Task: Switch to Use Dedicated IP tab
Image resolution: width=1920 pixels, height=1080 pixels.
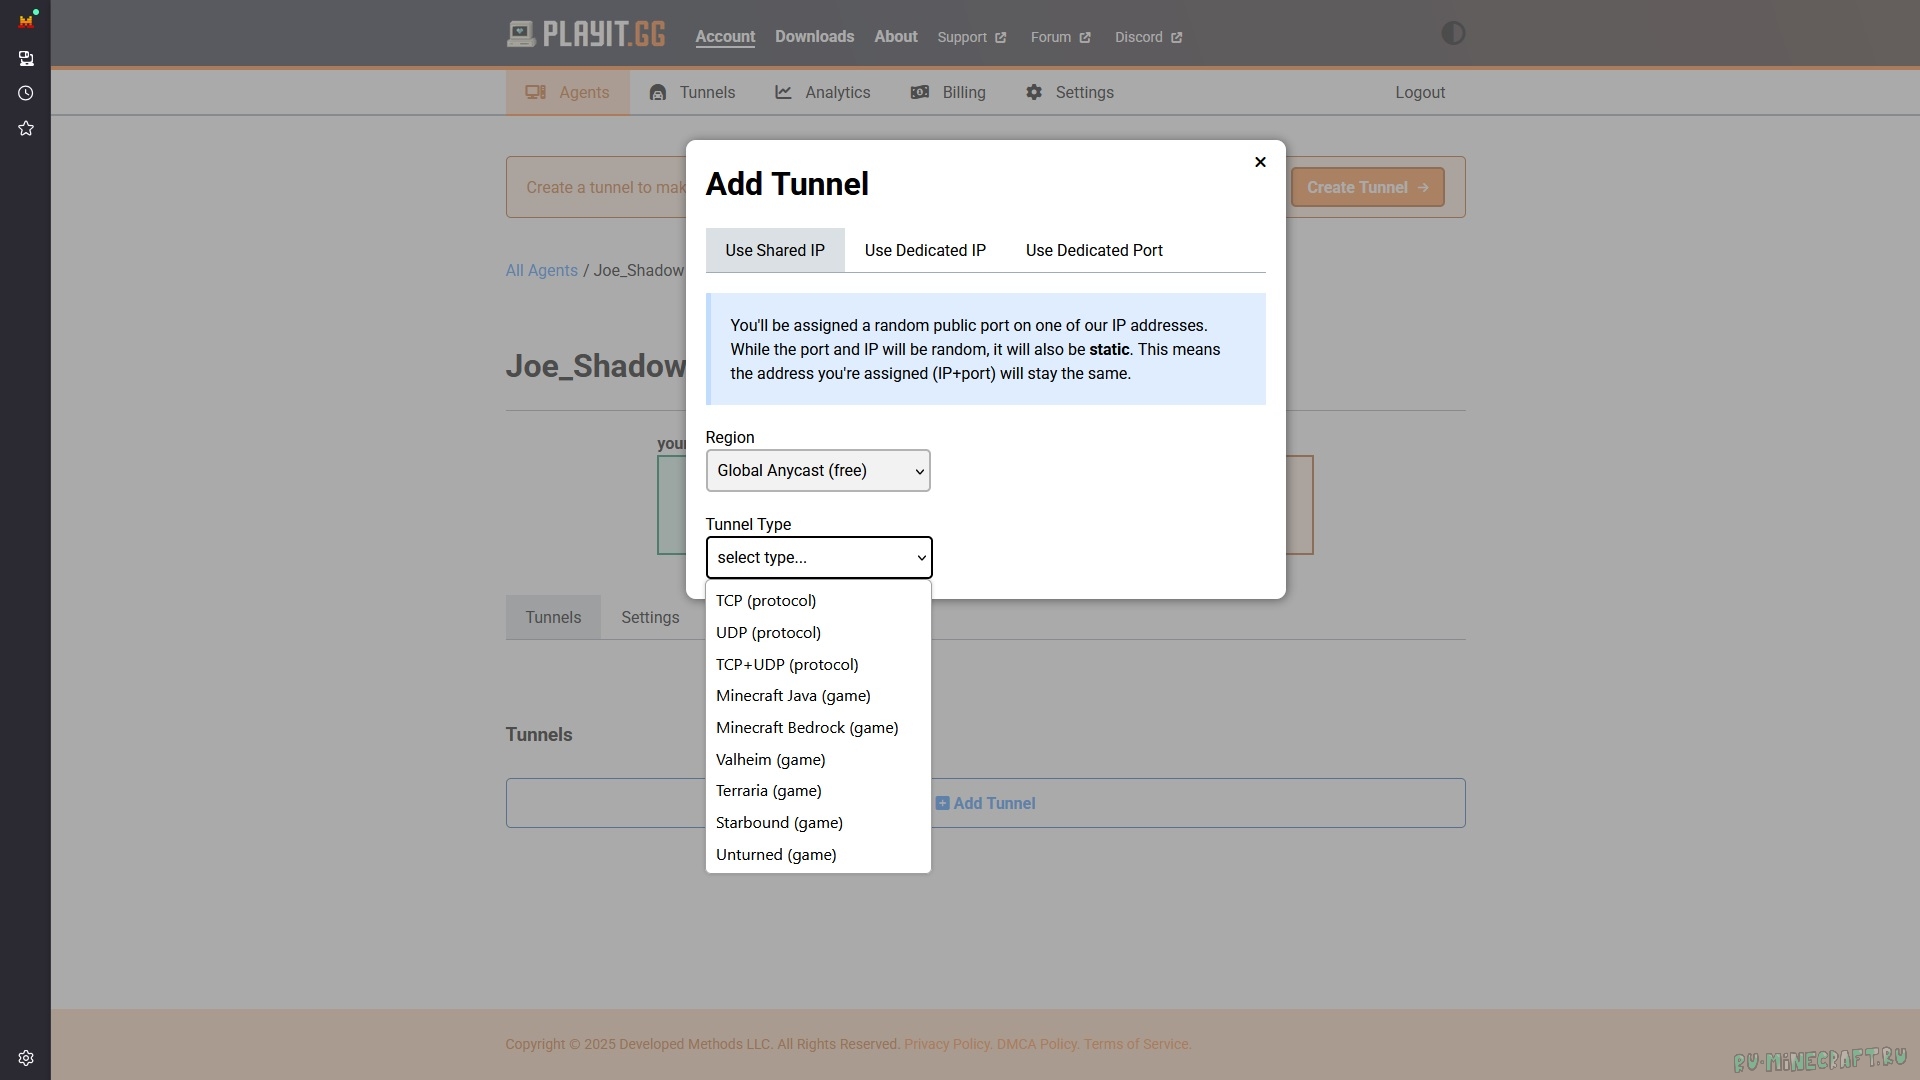Action: pyautogui.click(x=925, y=250)
